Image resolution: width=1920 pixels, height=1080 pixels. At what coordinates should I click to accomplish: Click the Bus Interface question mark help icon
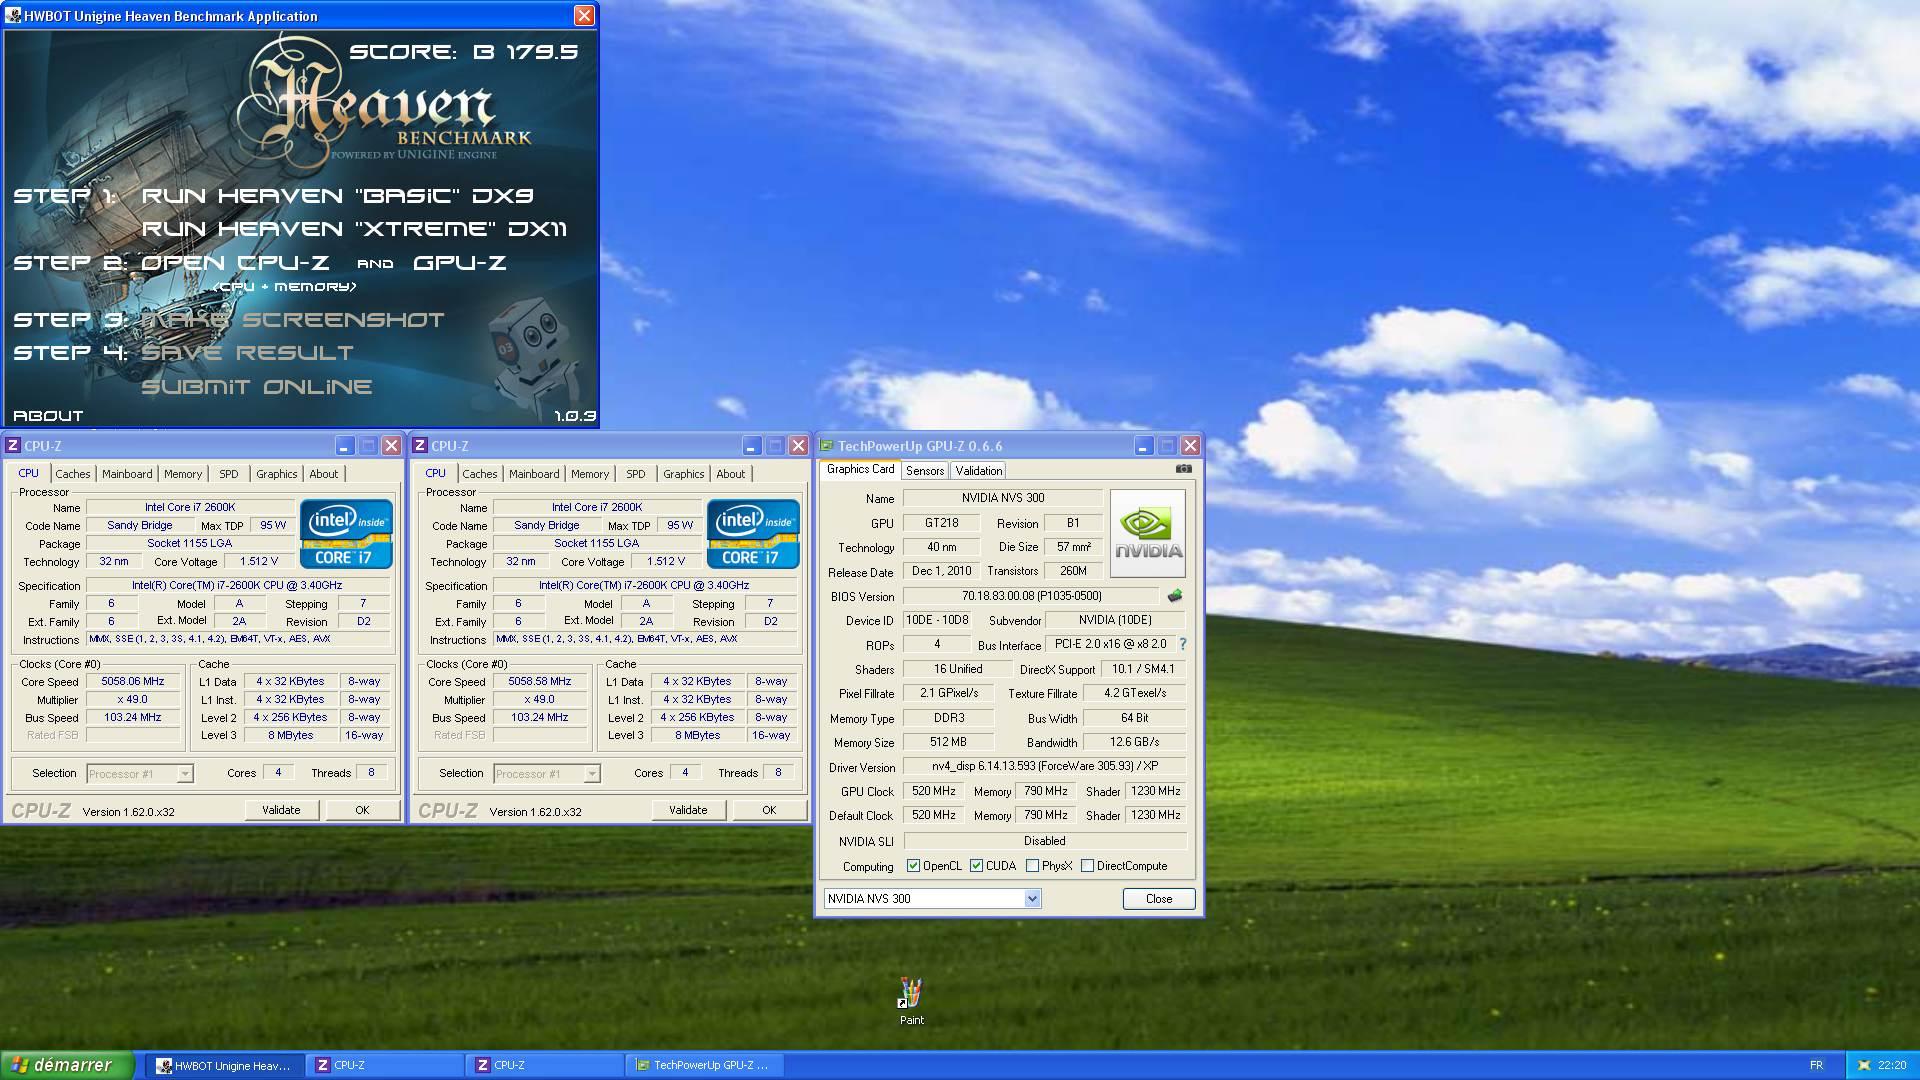click(1183, 645)
